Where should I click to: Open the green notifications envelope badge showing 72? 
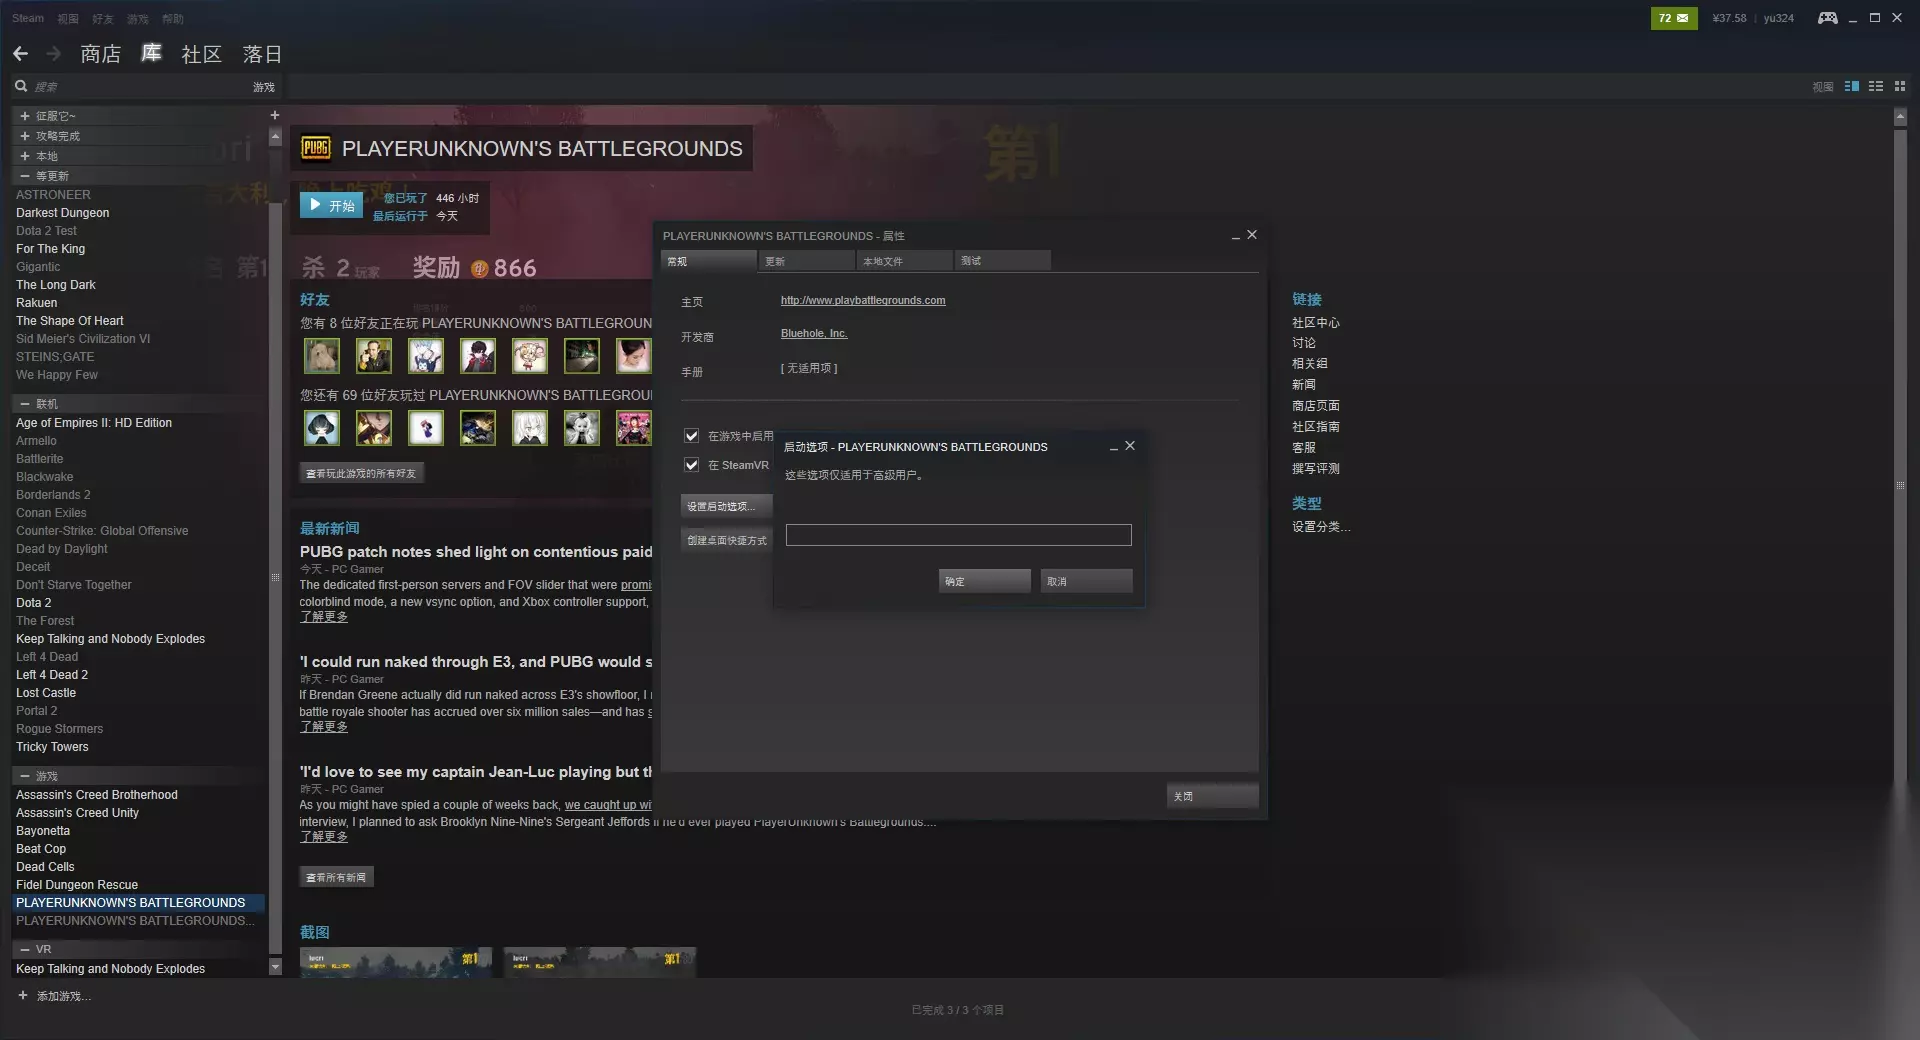pyautogui.click(x=1673, y=18)
